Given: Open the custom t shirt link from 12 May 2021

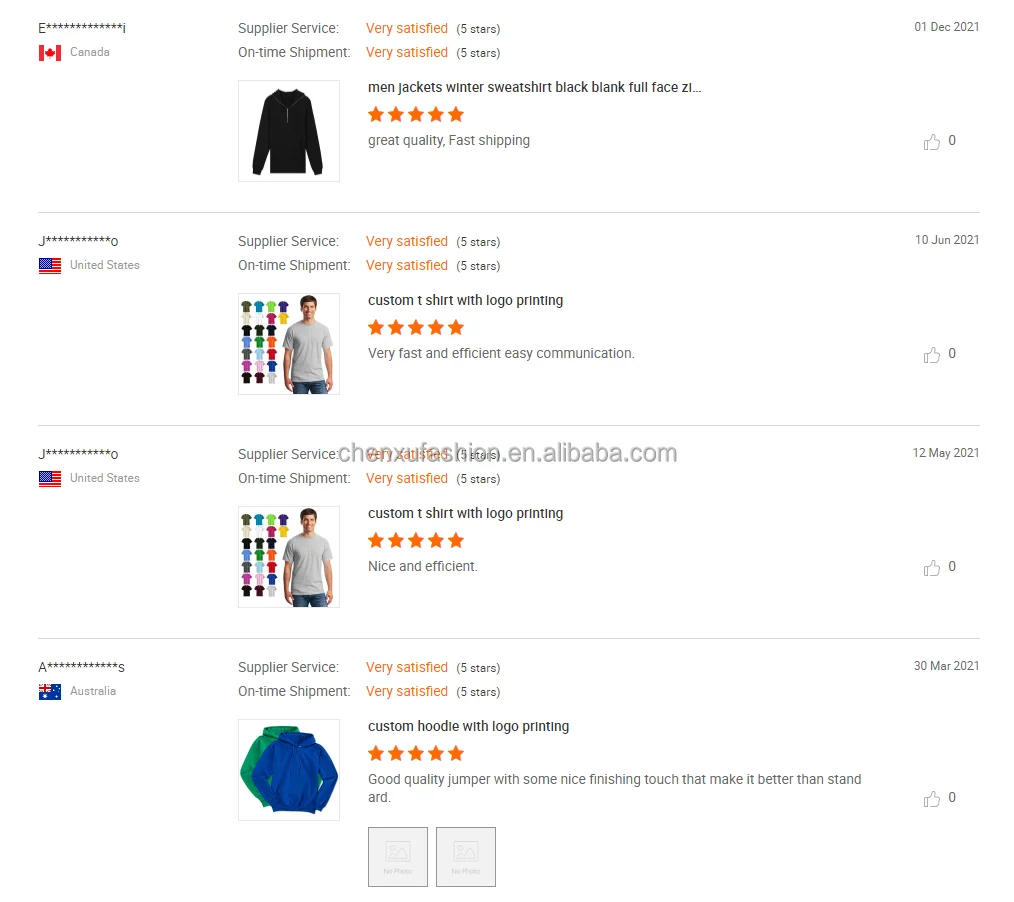Looking at the screenshot, I should 465,514.
